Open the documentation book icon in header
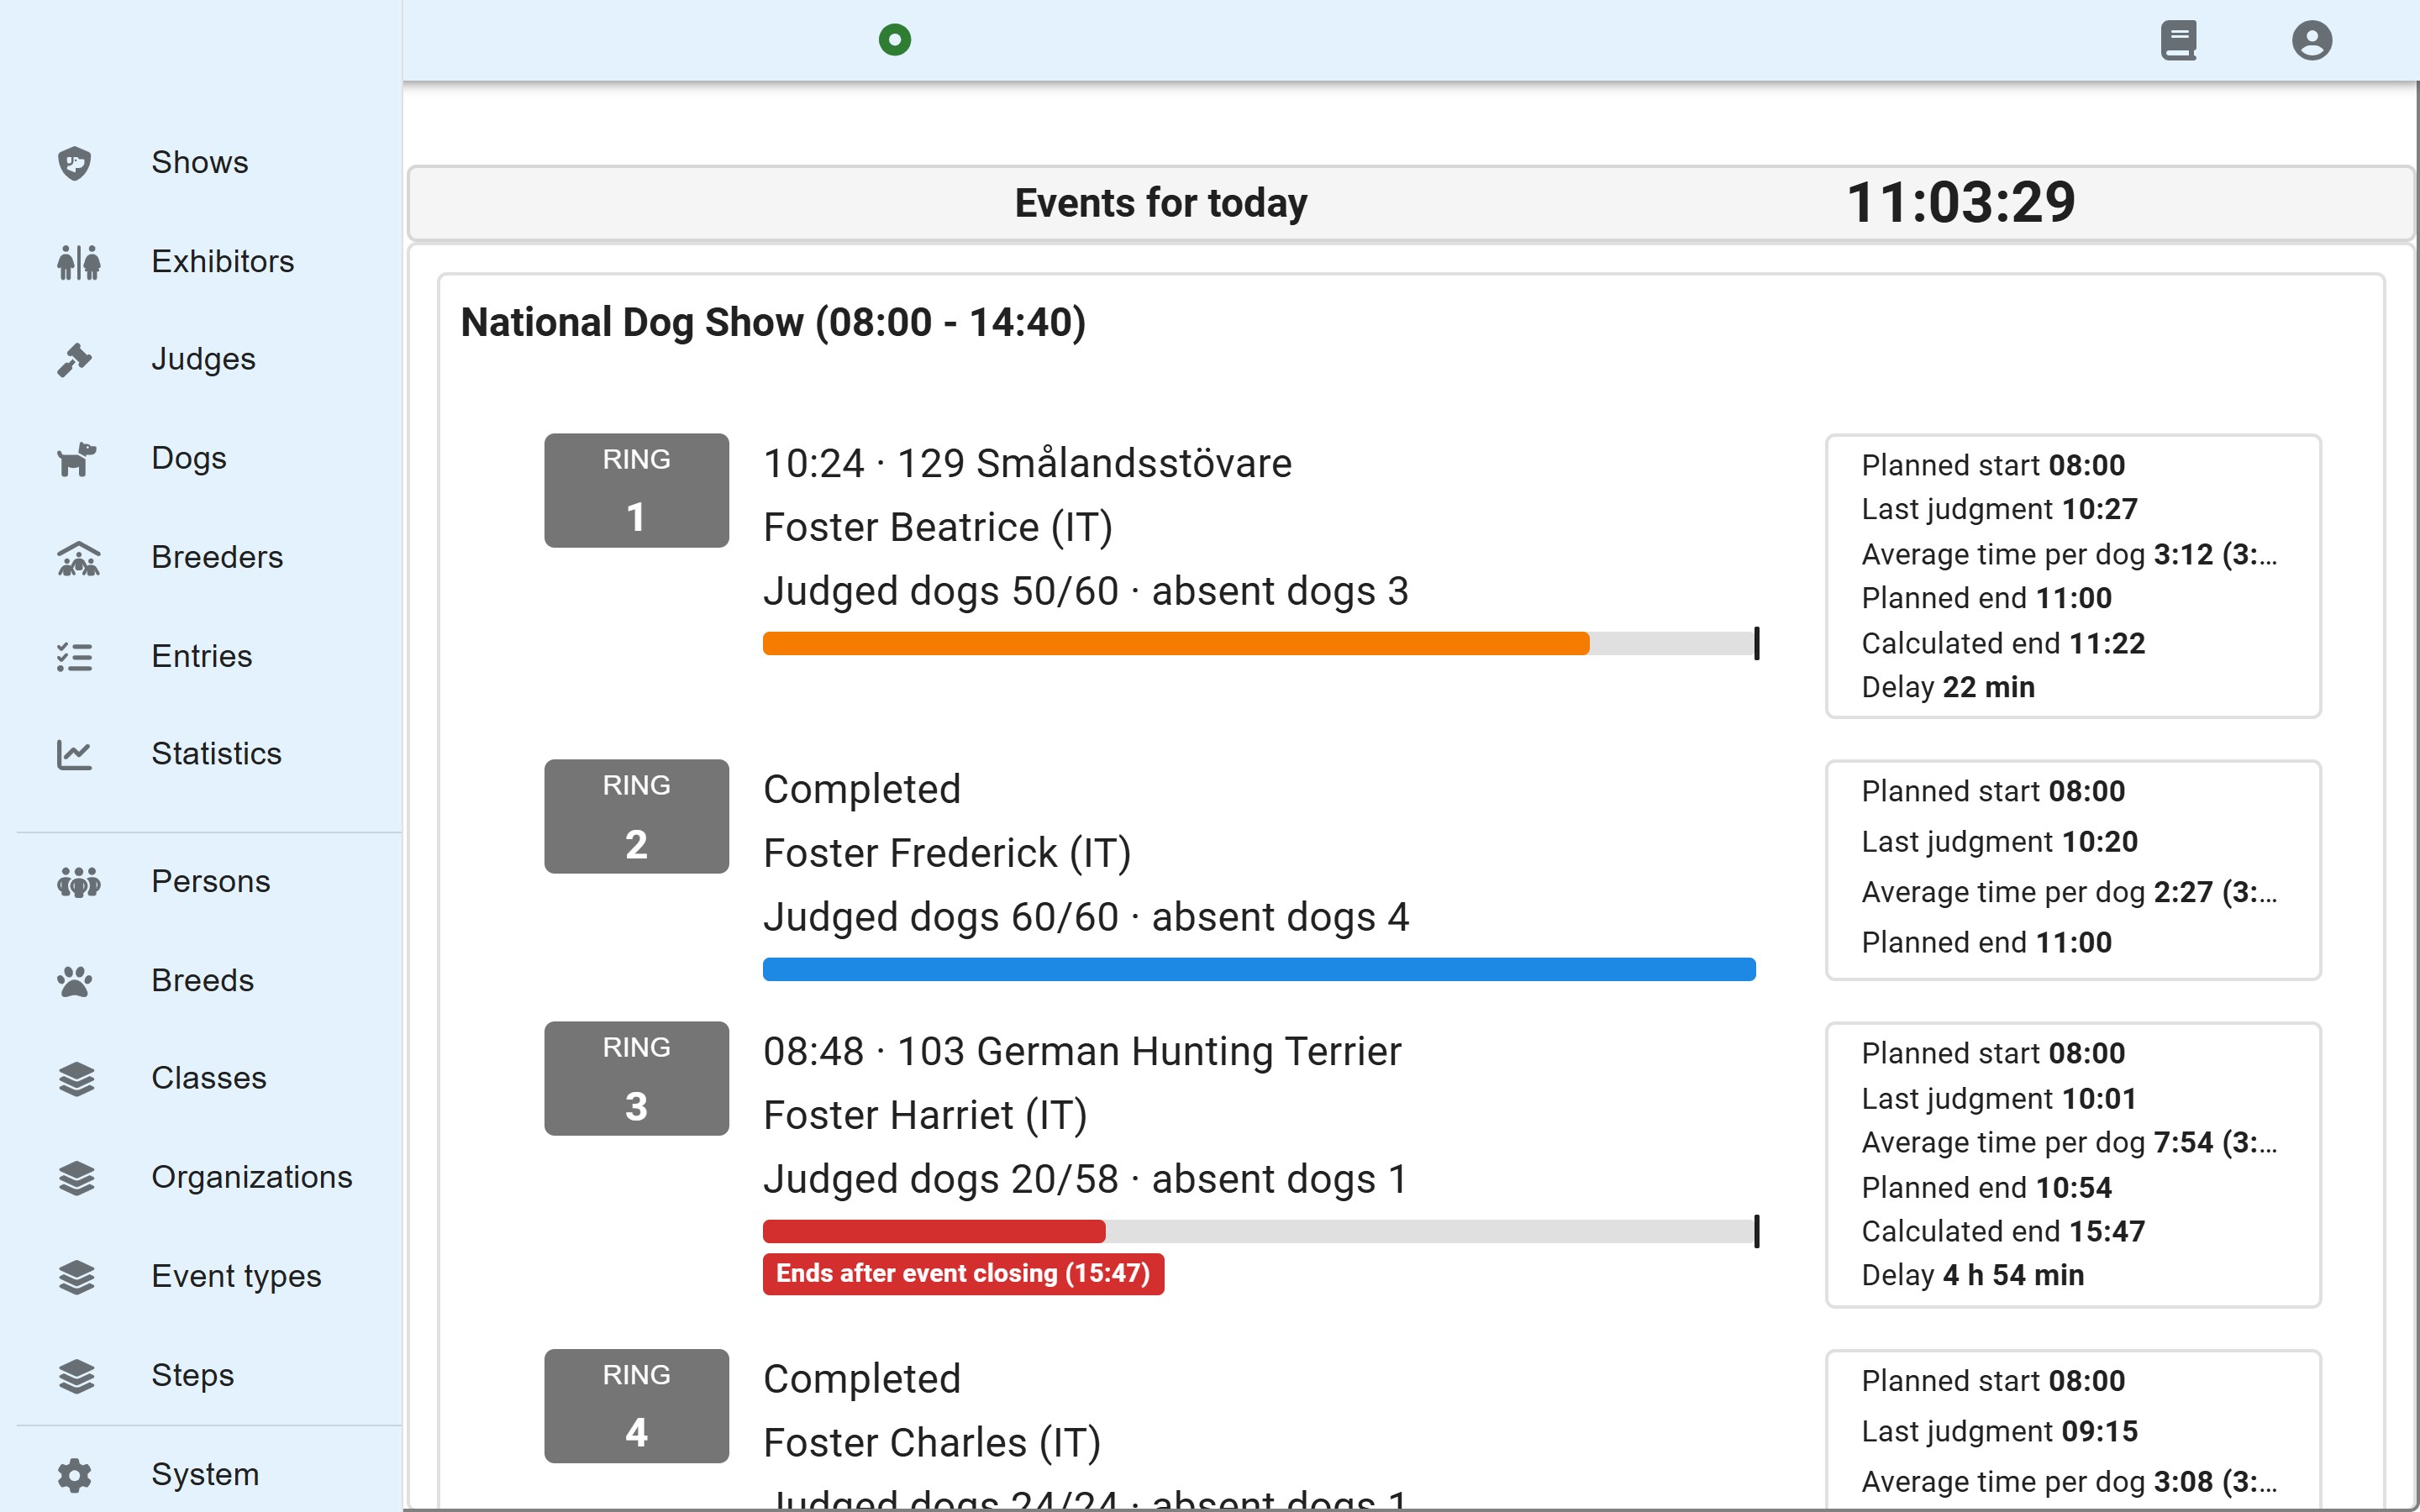2420x1512 pixels. (2178, 41)
